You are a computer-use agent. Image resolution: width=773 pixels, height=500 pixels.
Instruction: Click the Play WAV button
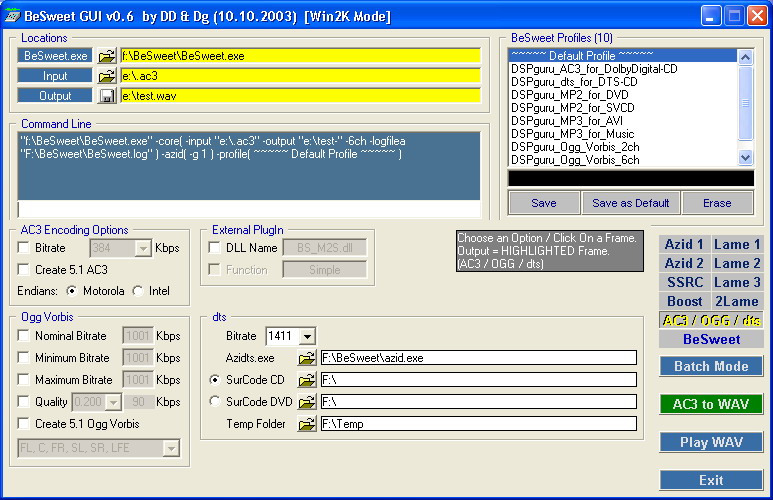coord(711,442)
